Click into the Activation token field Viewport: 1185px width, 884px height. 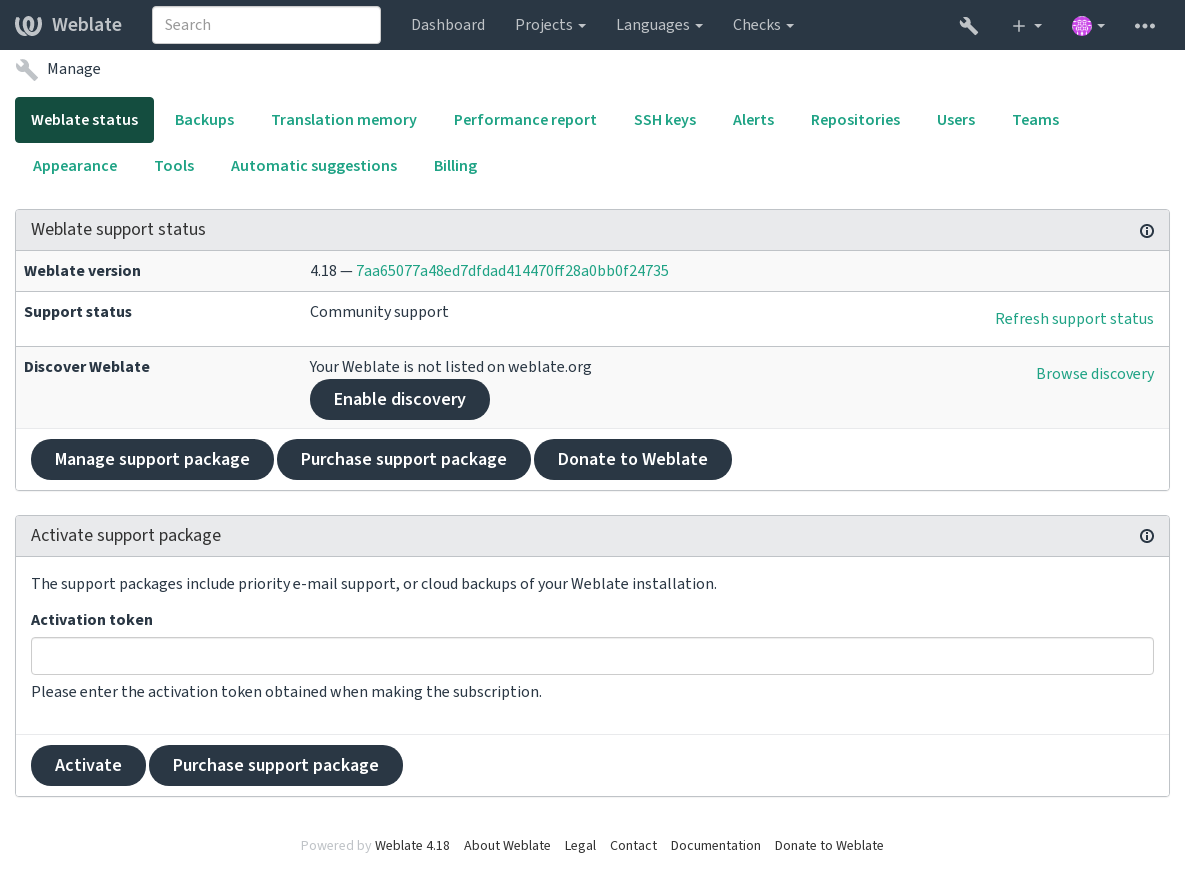click(592, 656)
